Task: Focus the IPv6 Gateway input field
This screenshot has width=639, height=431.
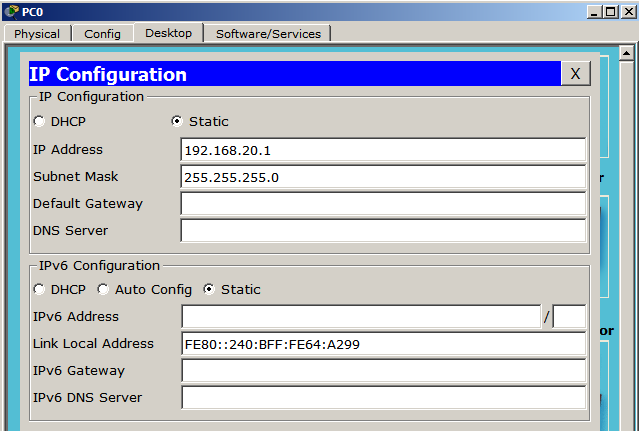Action: point(383,371)
